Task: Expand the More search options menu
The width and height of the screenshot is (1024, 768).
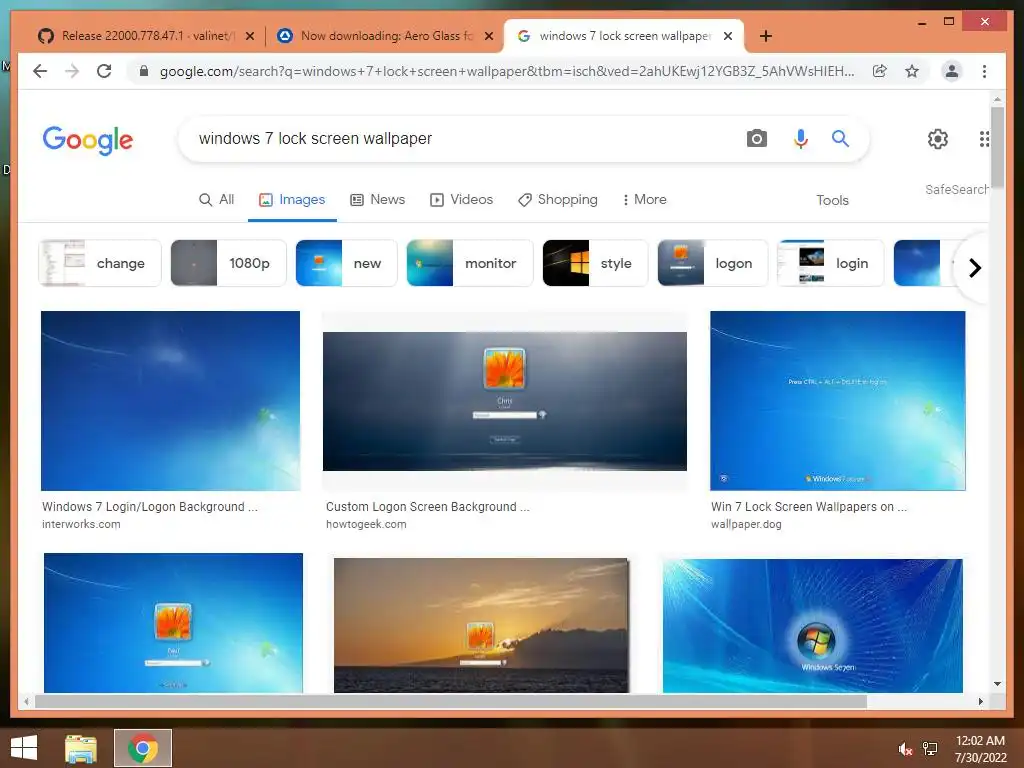Action: (x=645, y=199)
